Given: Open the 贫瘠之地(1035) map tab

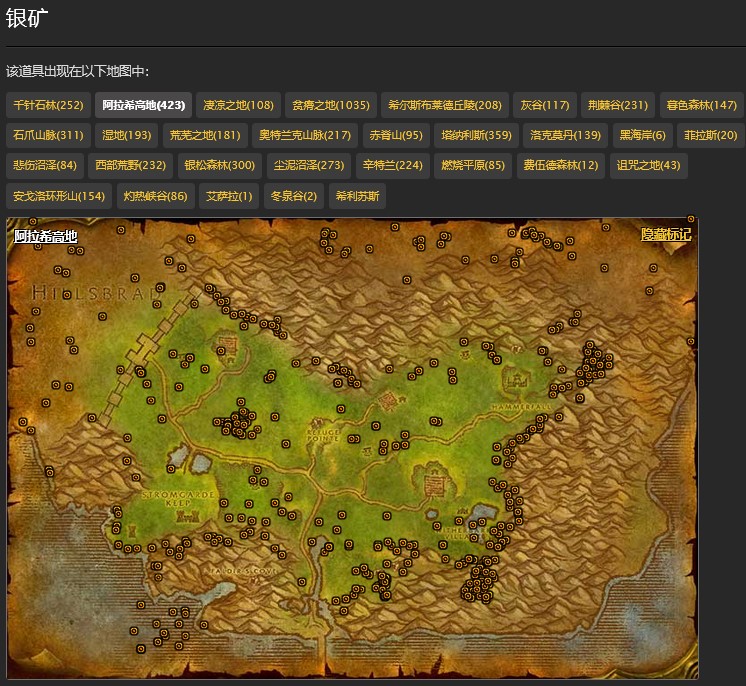Looking at the screenshot, I should click(331, 105).
